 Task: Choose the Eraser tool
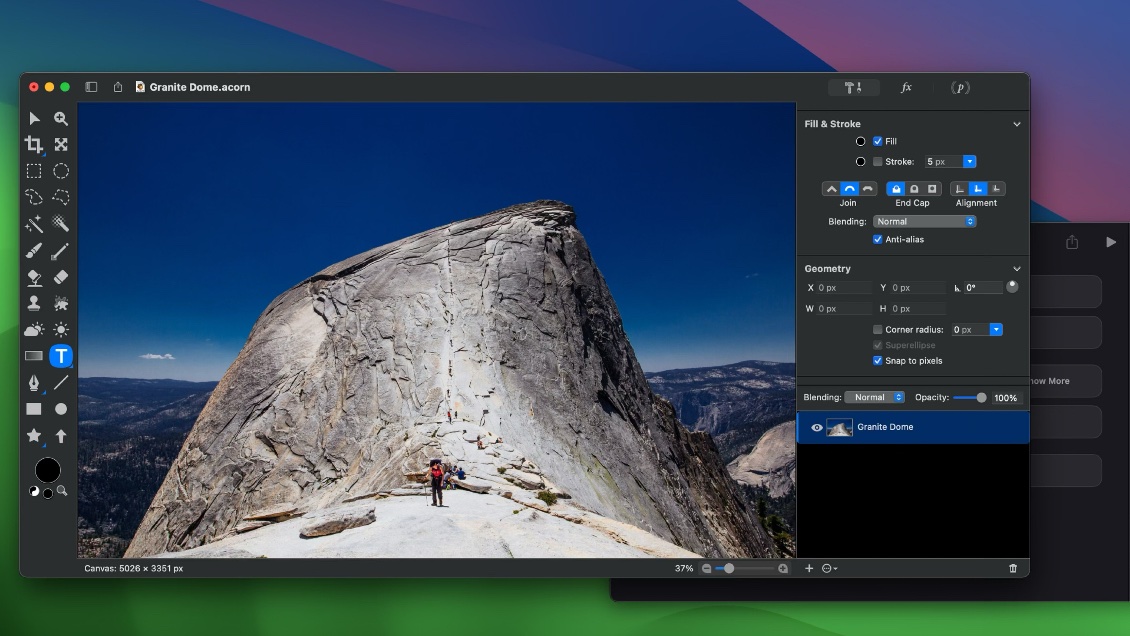tap(61, 277)
